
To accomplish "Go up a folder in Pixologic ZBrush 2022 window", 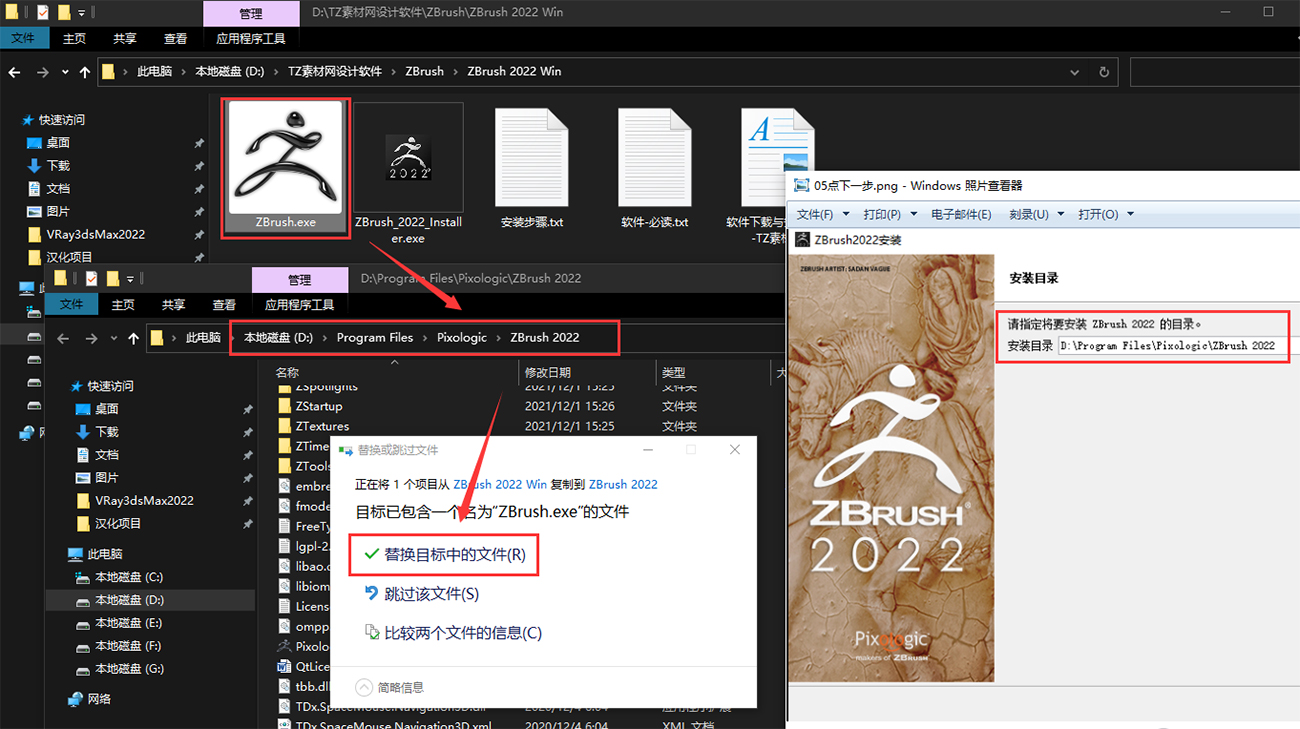I will (x=134, y=338).
